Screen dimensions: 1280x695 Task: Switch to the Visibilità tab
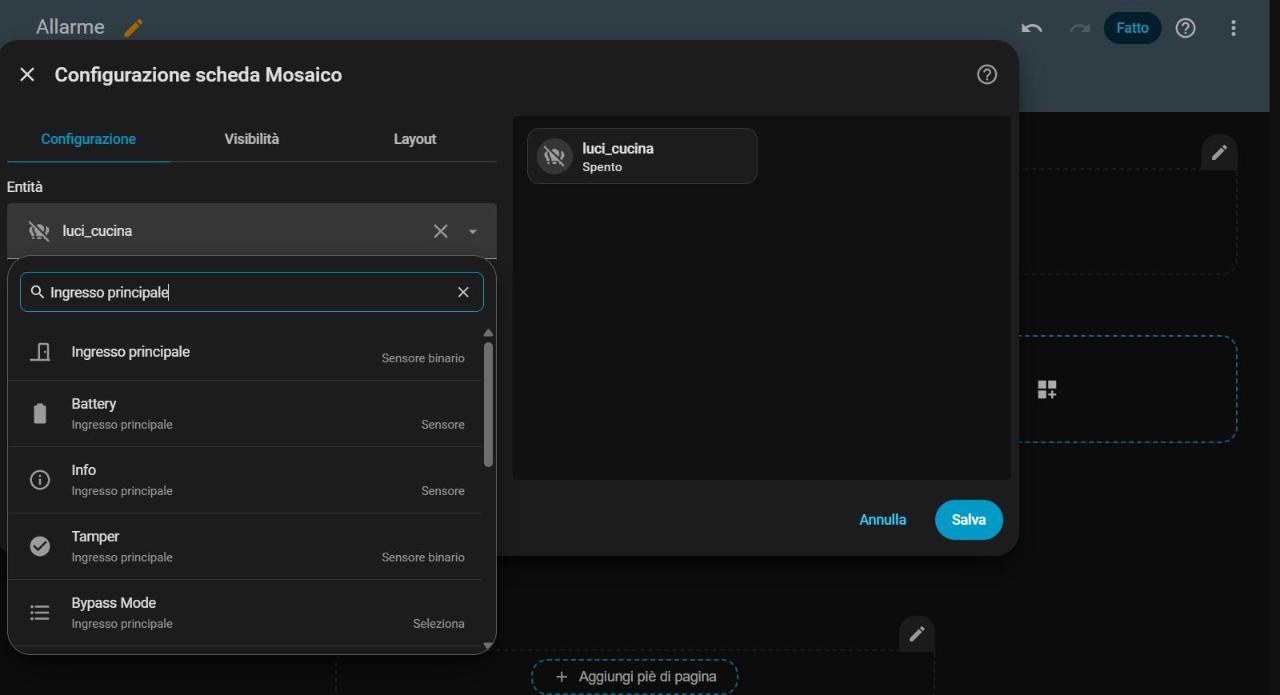point(252,139)
